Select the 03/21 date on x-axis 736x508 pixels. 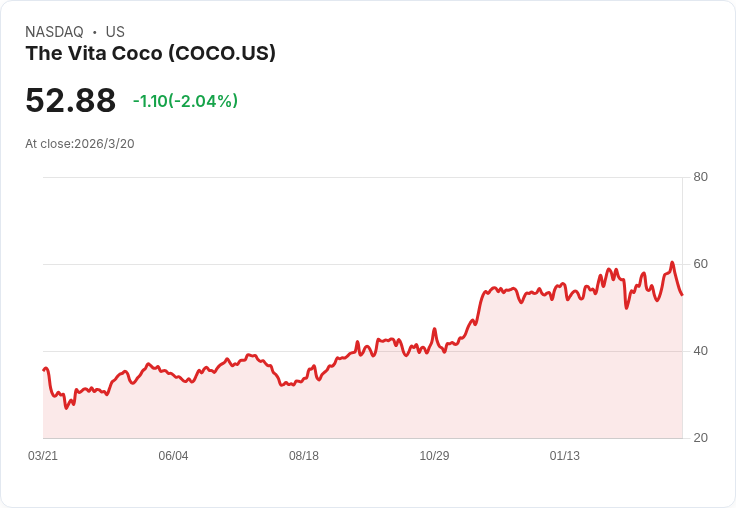(x=43, y=455)
